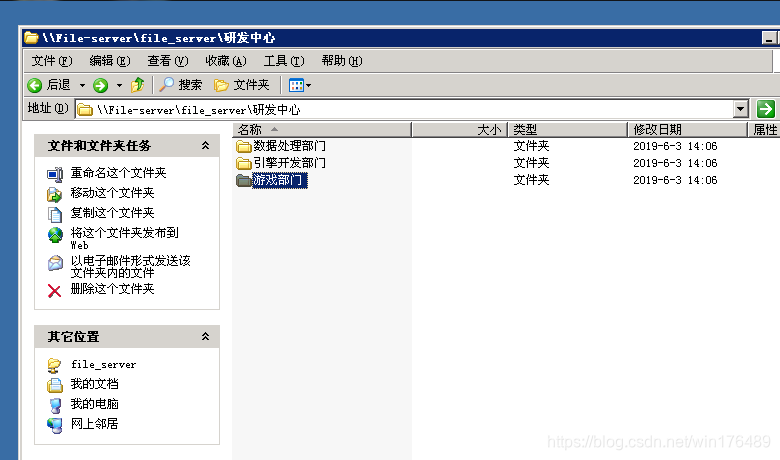Select the 引擎开发部门 folder icon
This screenshot has height=460, width=780.
244,163
